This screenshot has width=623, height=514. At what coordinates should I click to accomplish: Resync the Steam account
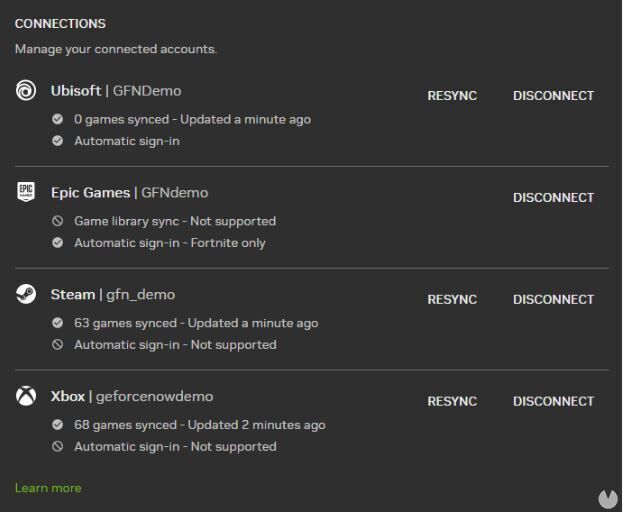(x=452, y=299)
